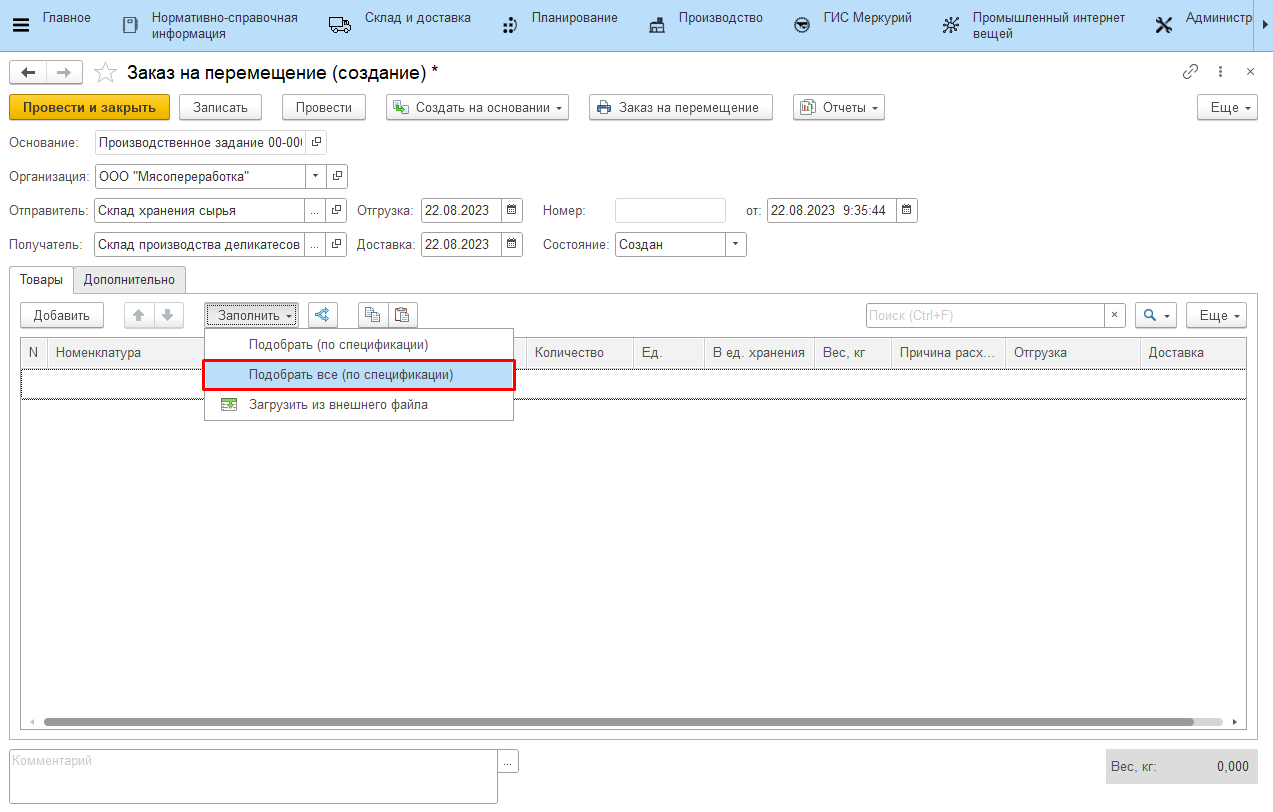The image size is (1273, 812).
Task: Open the Основание linked document icon
Action: (316, 142)
